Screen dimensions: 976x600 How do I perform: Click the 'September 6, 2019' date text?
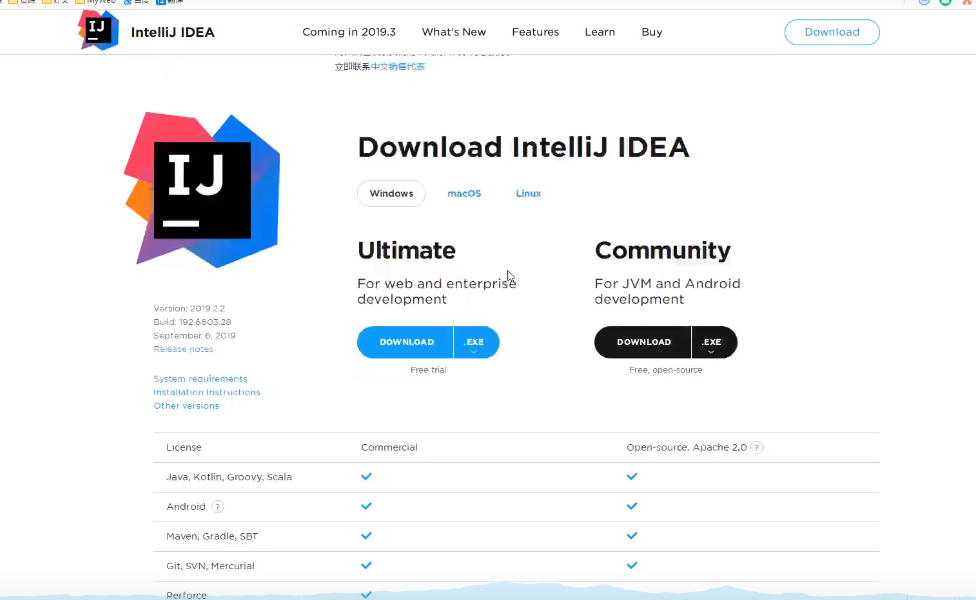194,335
